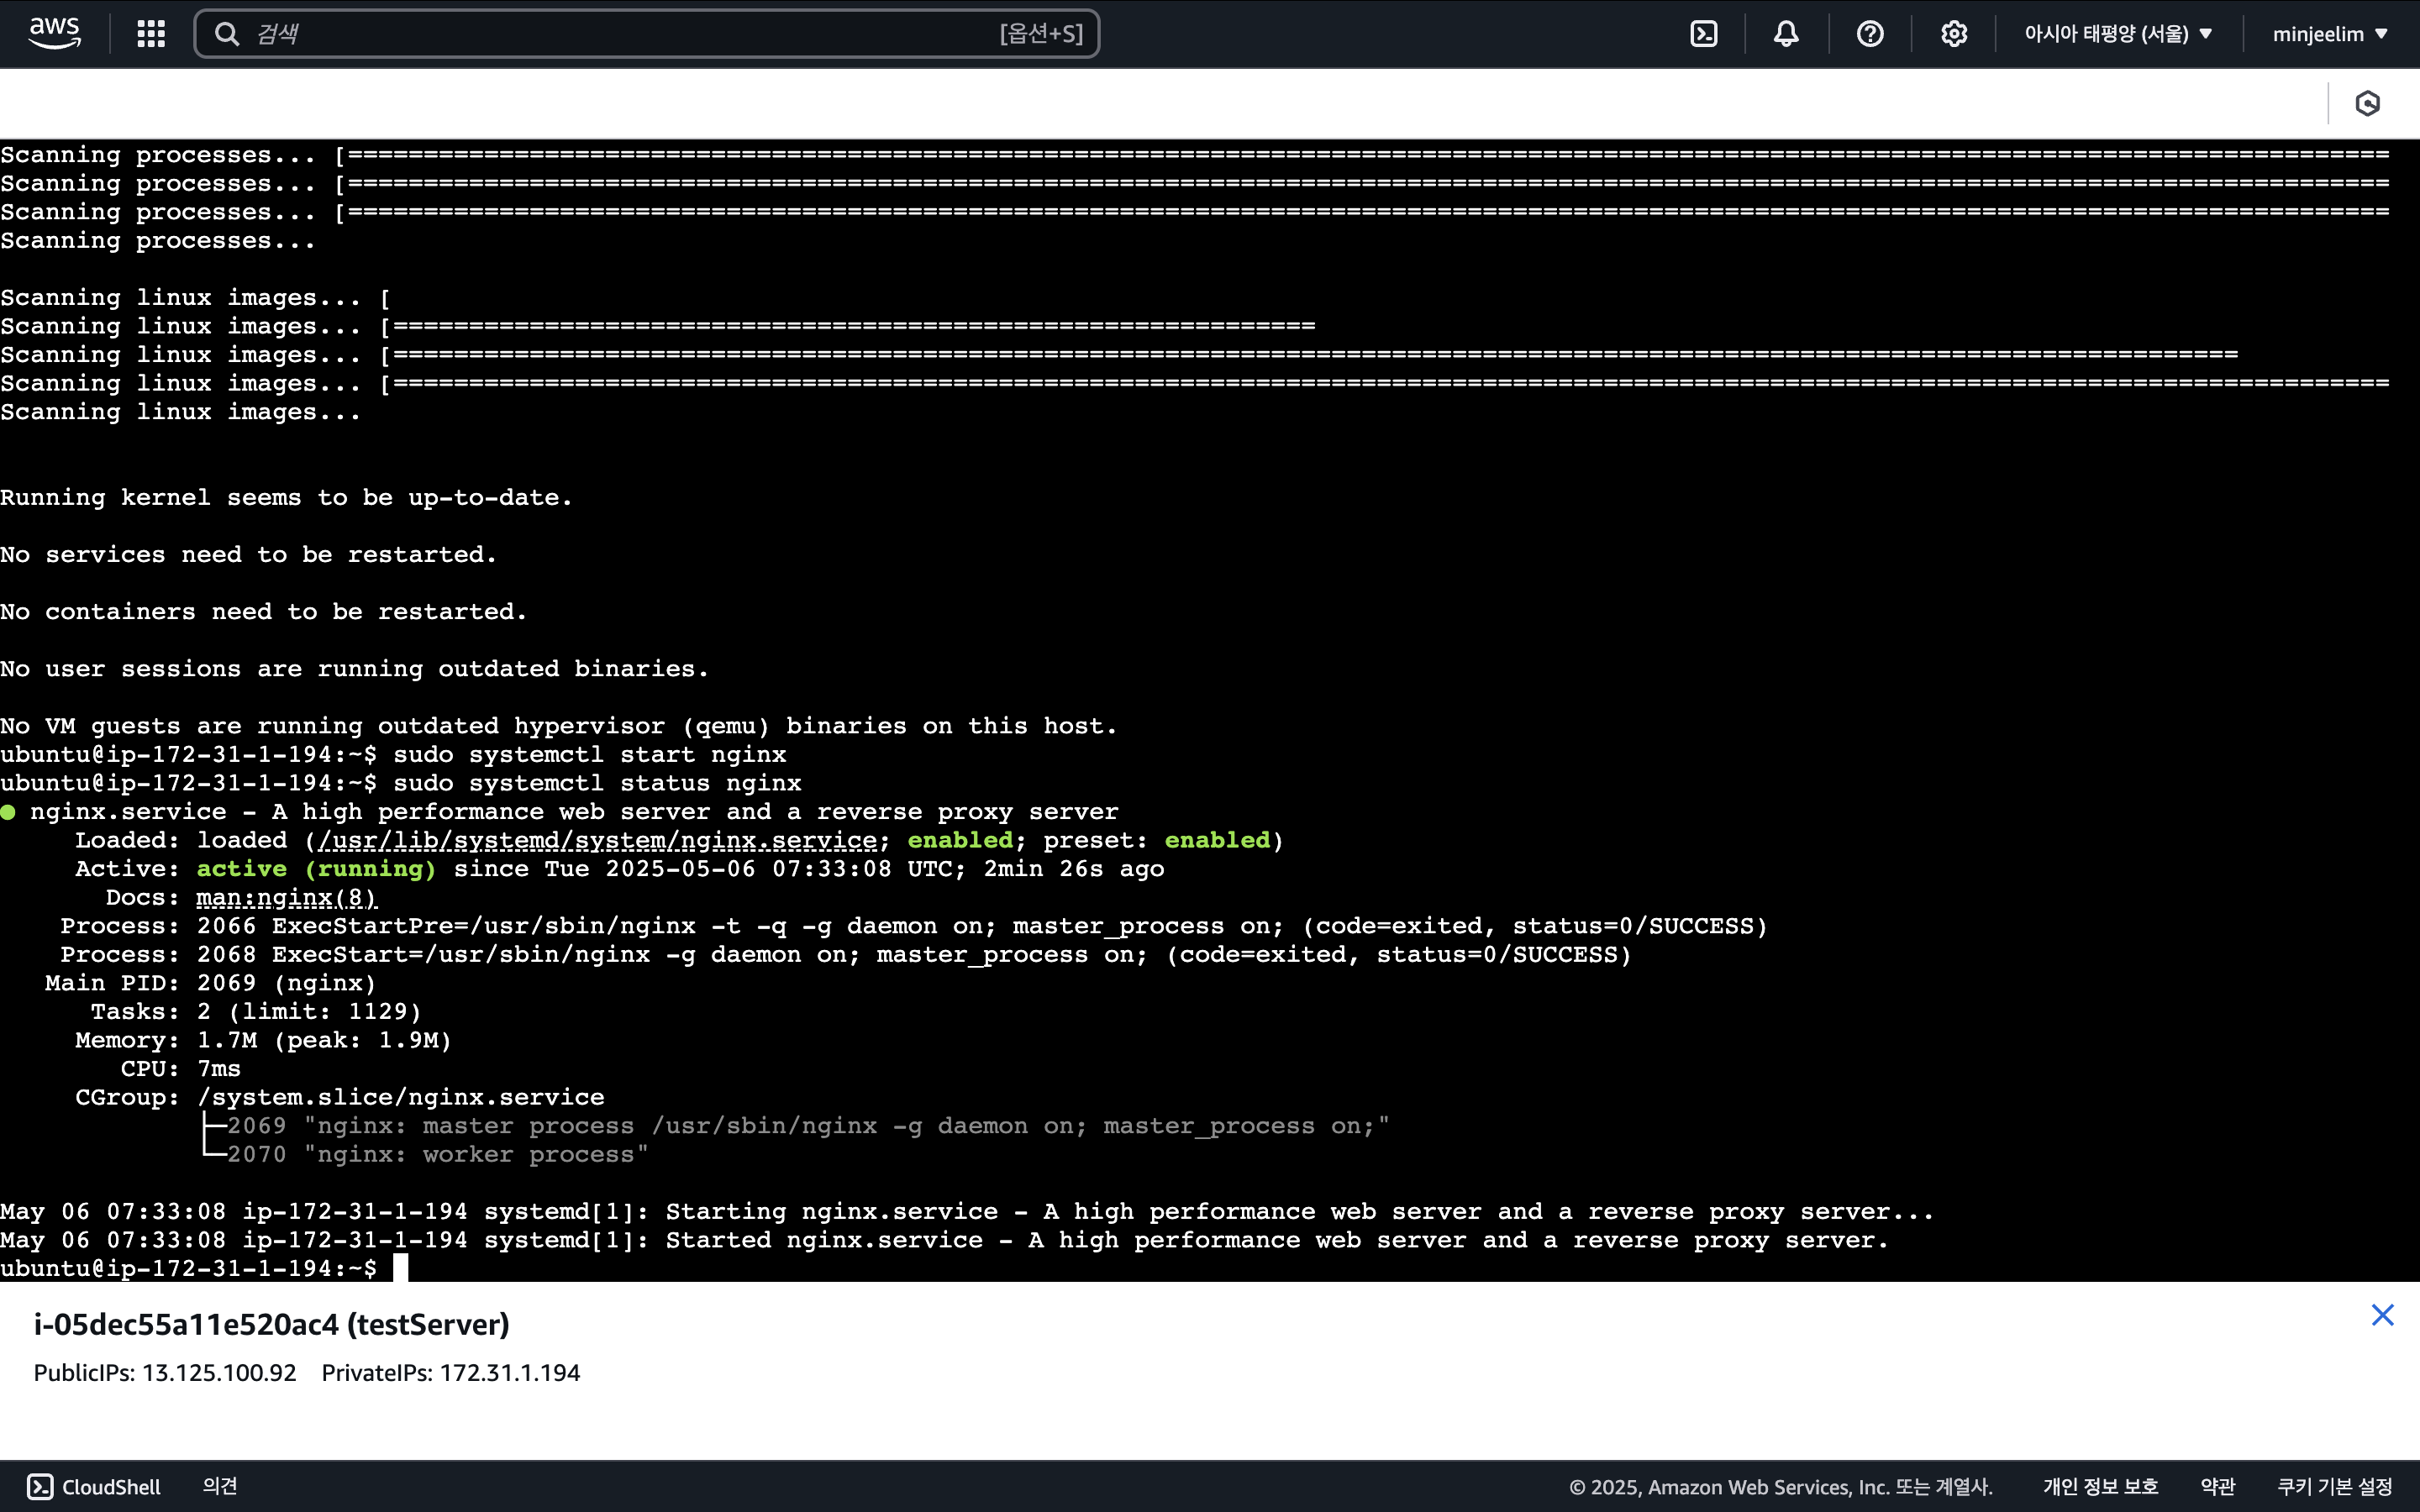This screenshot has height=1512, width=2420.
Task: Open the 개인 정보 보호 privacy link
Action: pyautogui.click(x=2100, y=1487)
